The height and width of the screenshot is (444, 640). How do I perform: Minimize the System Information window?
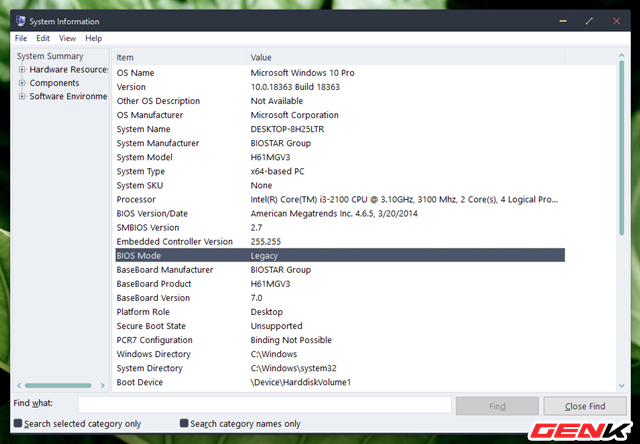pos(563,21)
